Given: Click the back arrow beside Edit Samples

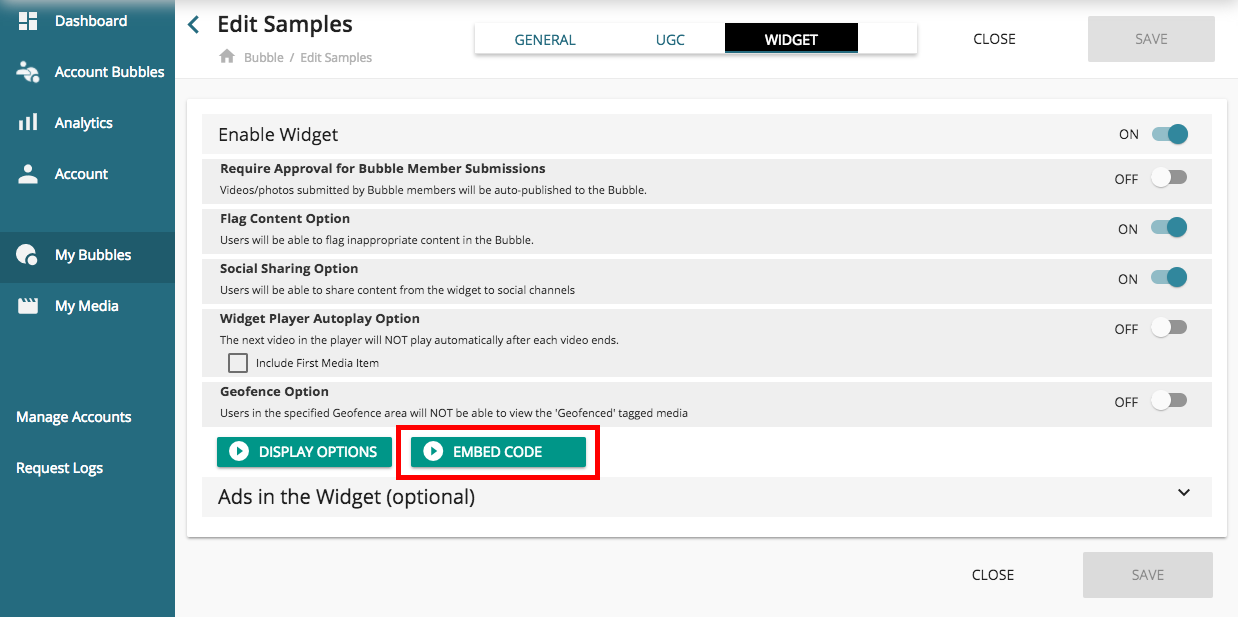Looking at the screenshot, I should [194, 25].
